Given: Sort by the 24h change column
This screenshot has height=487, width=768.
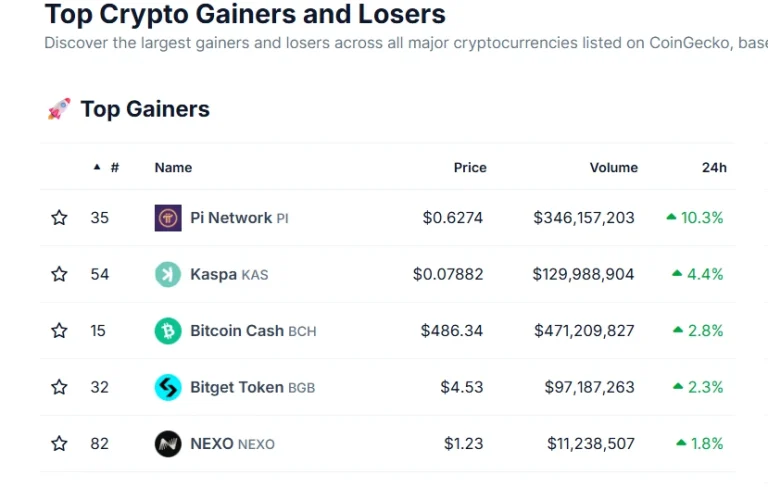Looking at the screenshot, I should click(714, 167).
